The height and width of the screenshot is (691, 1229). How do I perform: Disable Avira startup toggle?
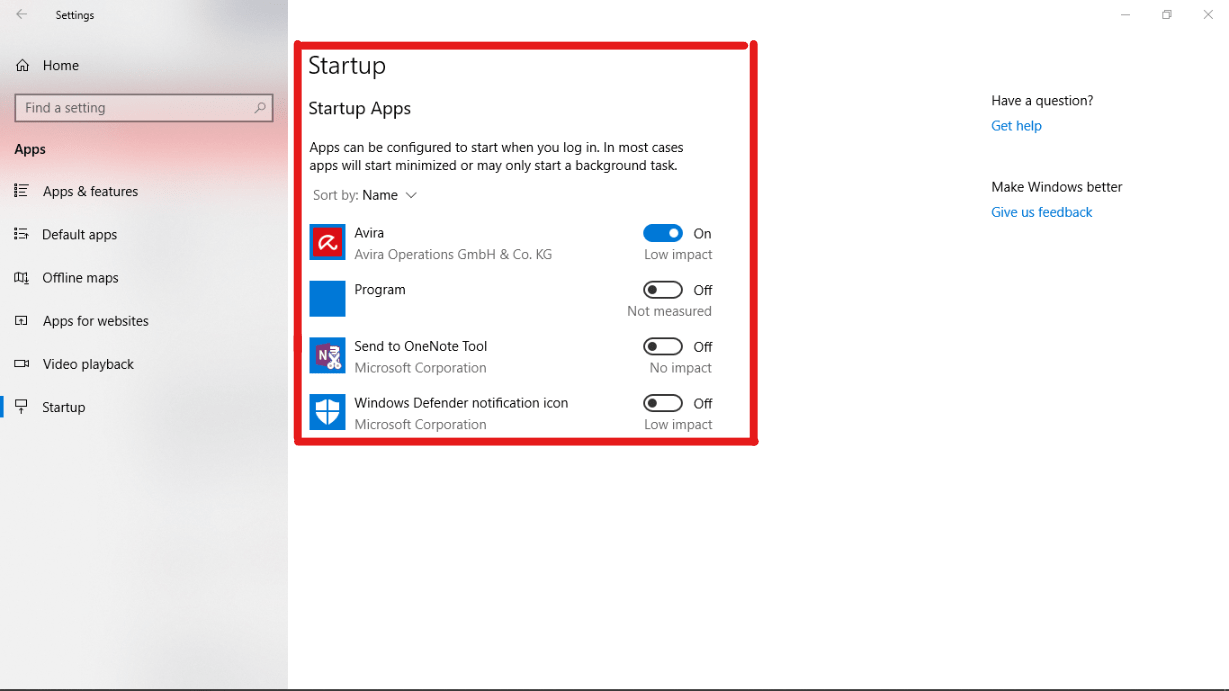click(x=662, y=233)
